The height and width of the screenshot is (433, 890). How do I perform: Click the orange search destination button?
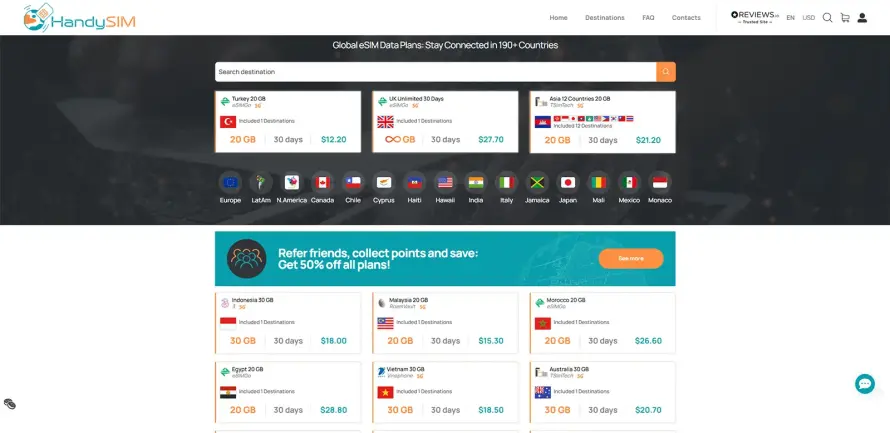[x=666, y=72]
